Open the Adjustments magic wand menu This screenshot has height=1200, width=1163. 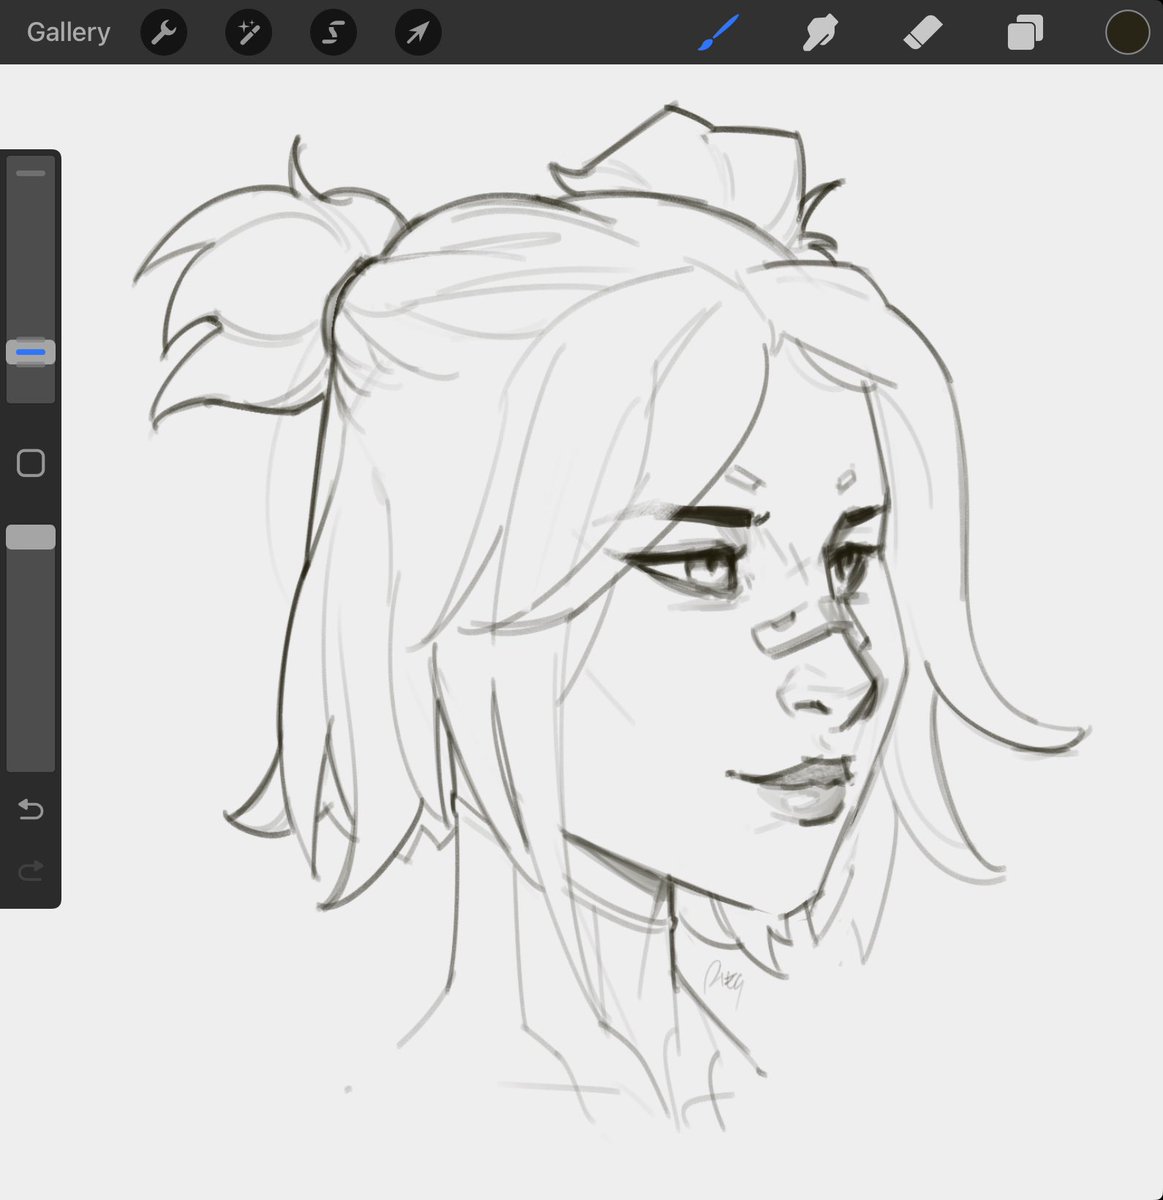(x=248, y=32)
